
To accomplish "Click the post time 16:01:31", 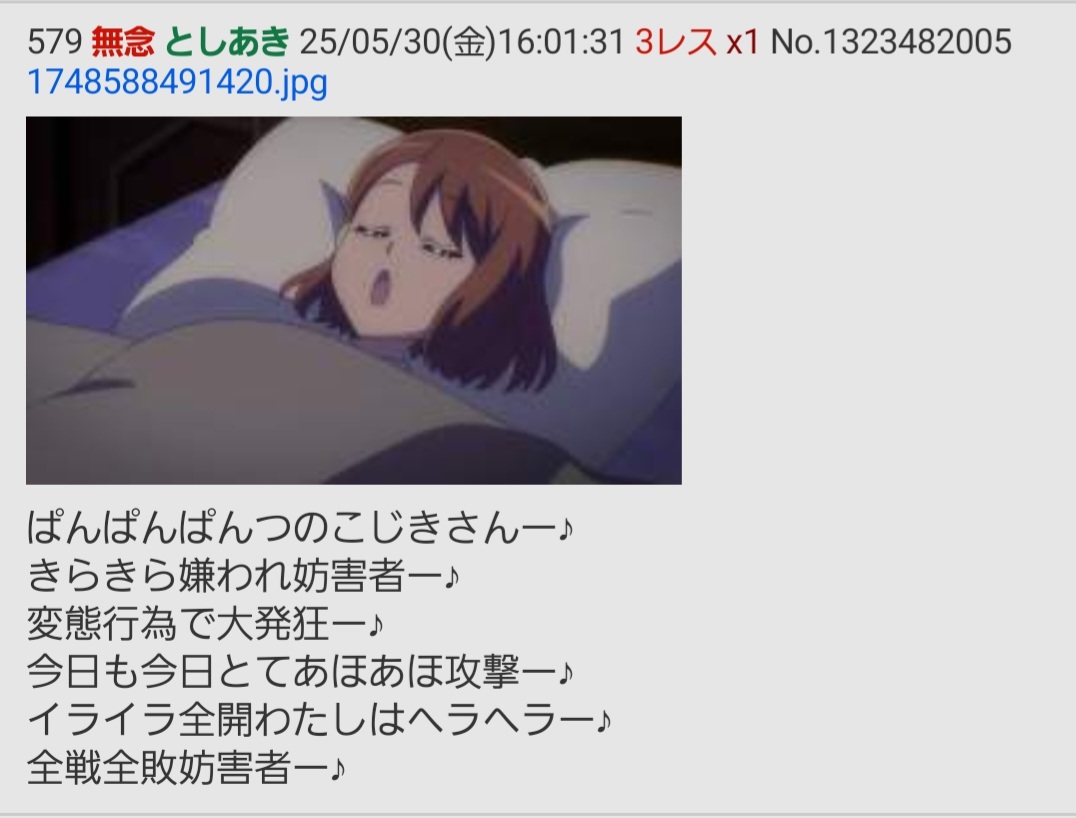I will pos(560,41).
